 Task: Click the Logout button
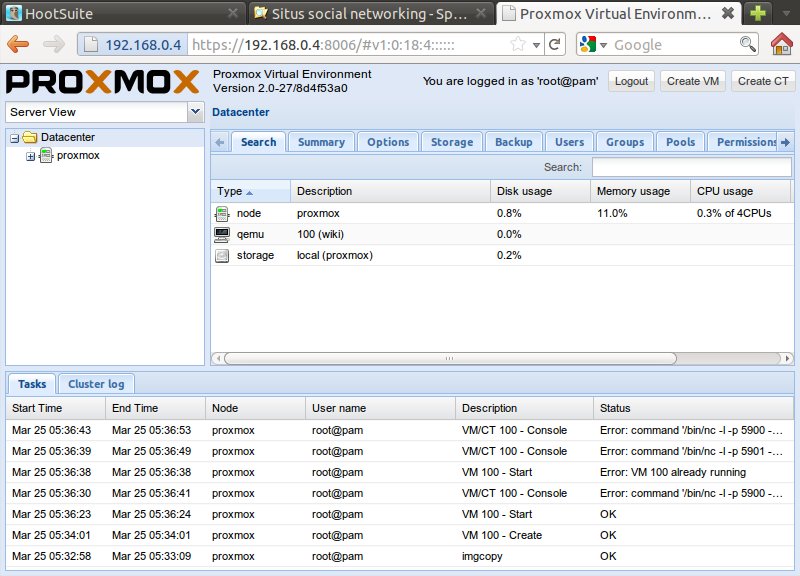(631, 81)
